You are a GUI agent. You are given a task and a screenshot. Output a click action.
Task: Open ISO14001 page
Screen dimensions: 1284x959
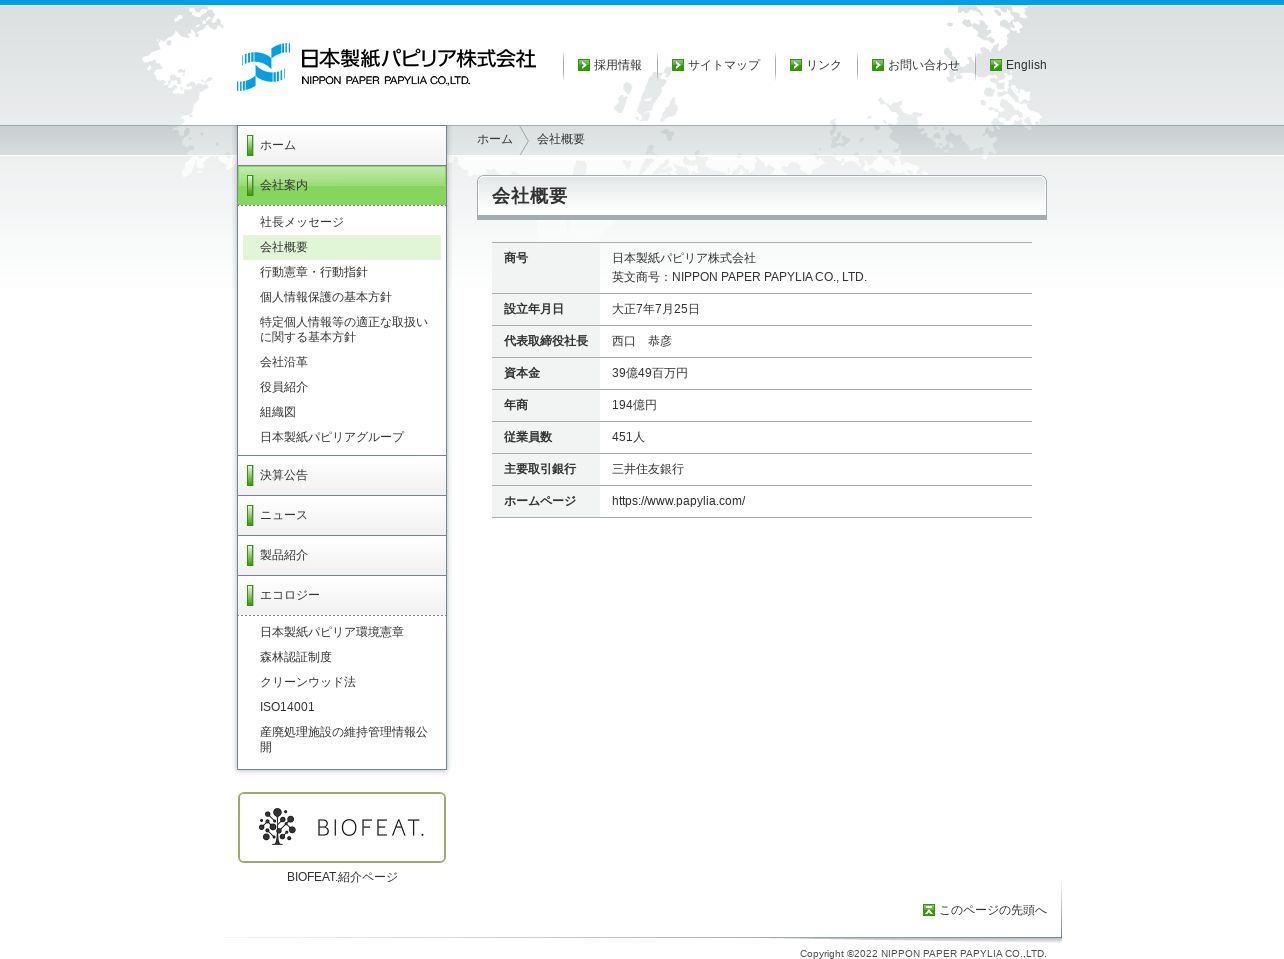coord(287,707)
